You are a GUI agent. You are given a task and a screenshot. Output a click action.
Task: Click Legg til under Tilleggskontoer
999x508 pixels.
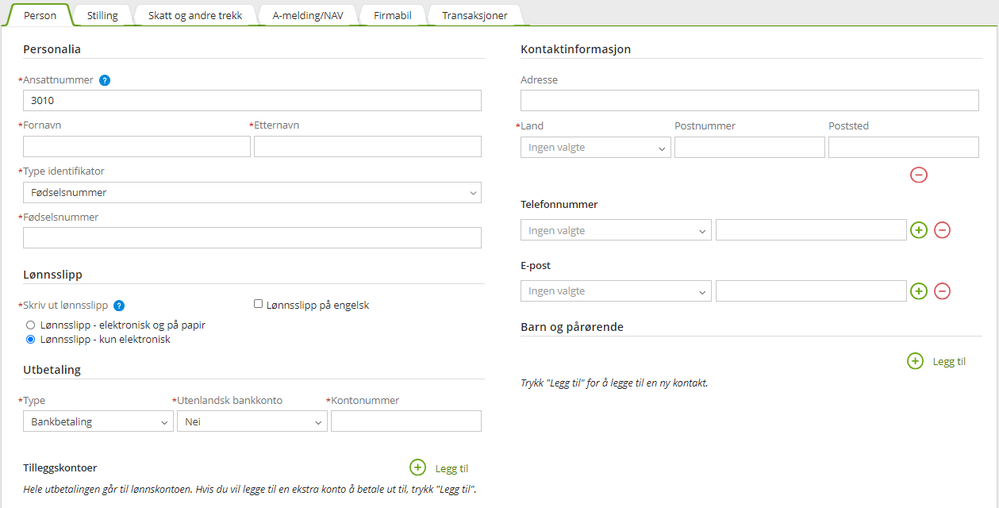pyautogui.click(x=439, y=468)
